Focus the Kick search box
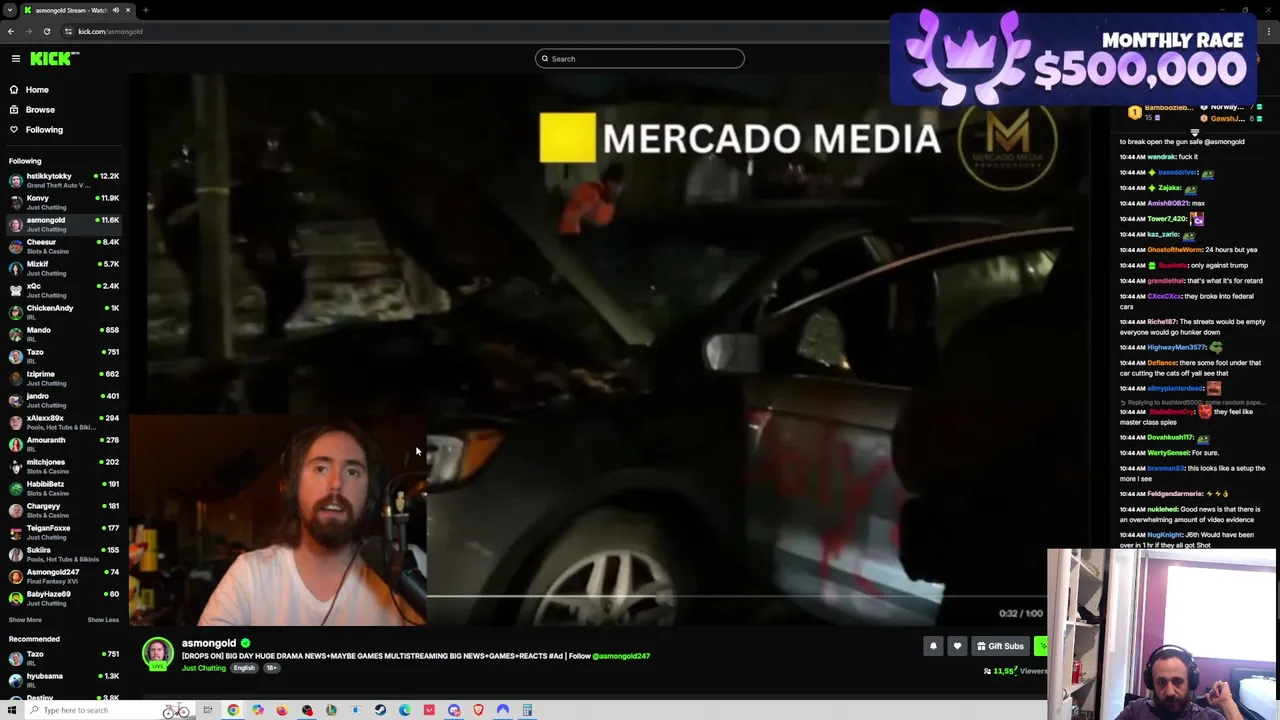 (x=640, y=59)
